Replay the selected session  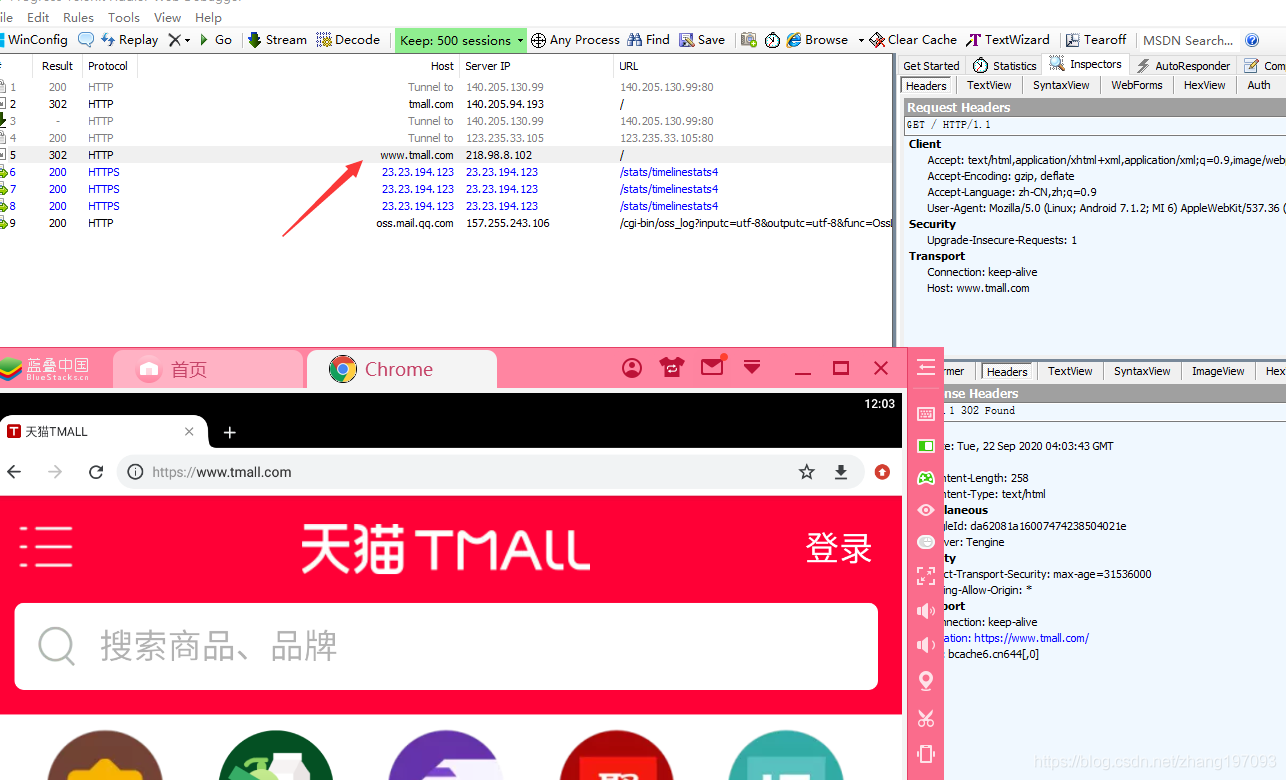129,40
